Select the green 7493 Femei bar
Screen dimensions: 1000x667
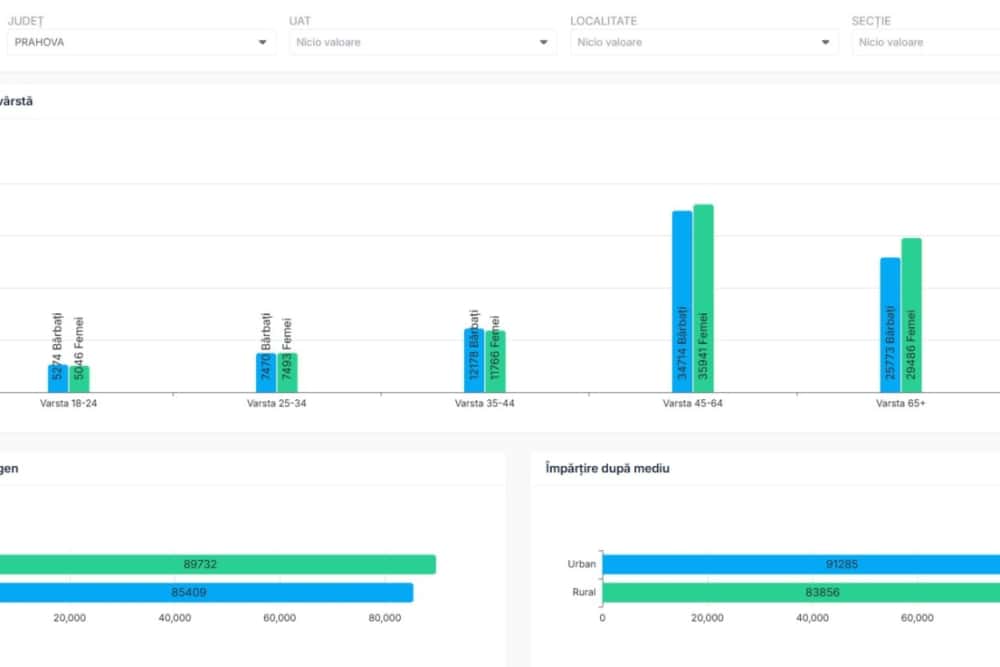coord(287,372)
